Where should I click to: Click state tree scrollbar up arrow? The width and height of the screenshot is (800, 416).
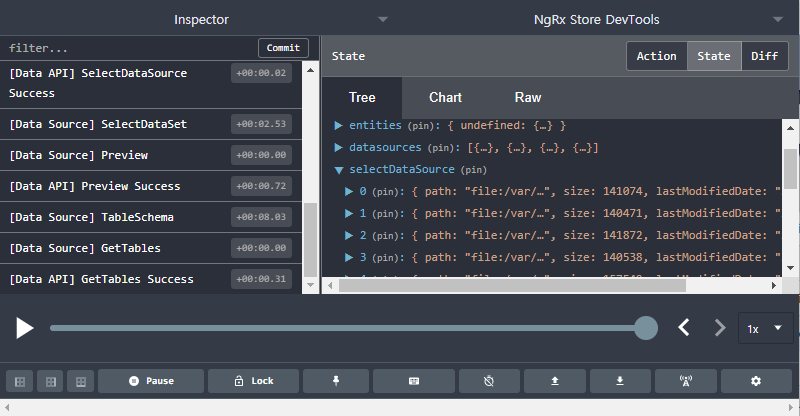pyautogui.click(x=790, y=128)
